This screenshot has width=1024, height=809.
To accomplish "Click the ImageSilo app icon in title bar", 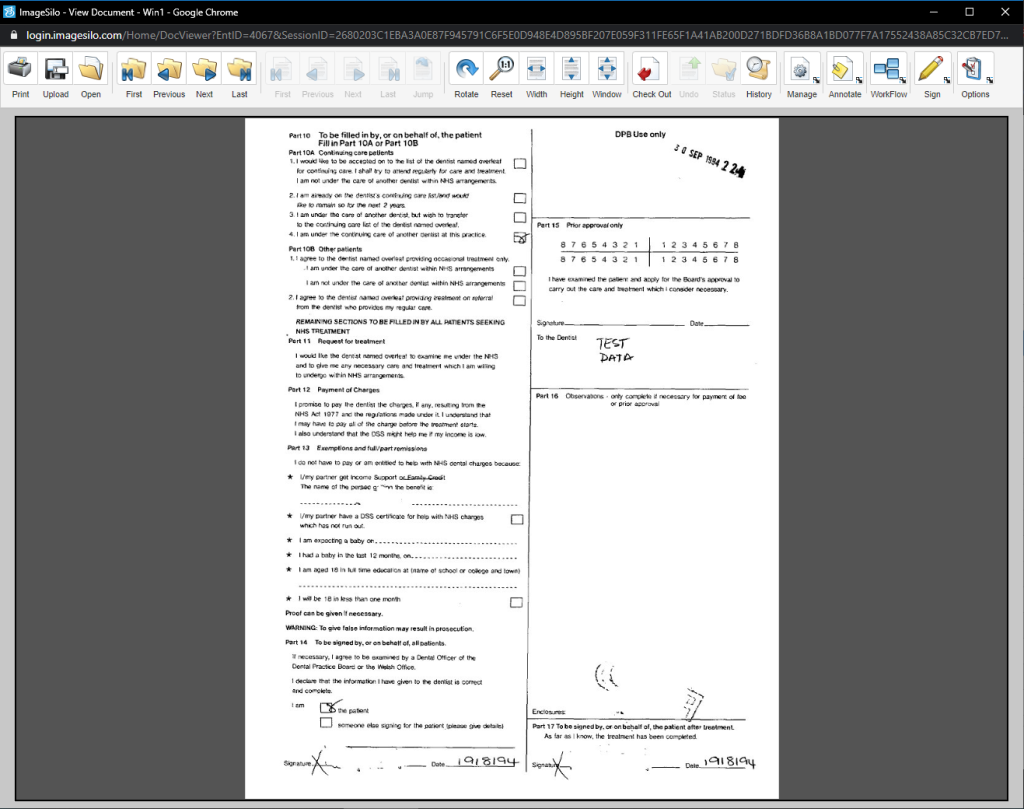I will tap(9, 12).
